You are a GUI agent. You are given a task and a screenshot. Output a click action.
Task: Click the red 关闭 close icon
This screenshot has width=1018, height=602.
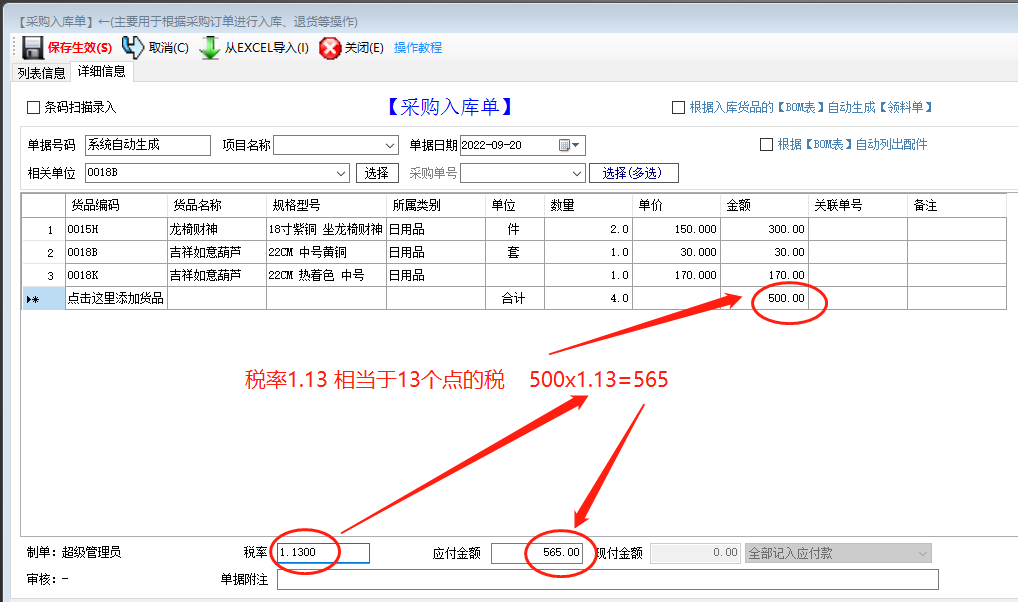tap(329, 46)
